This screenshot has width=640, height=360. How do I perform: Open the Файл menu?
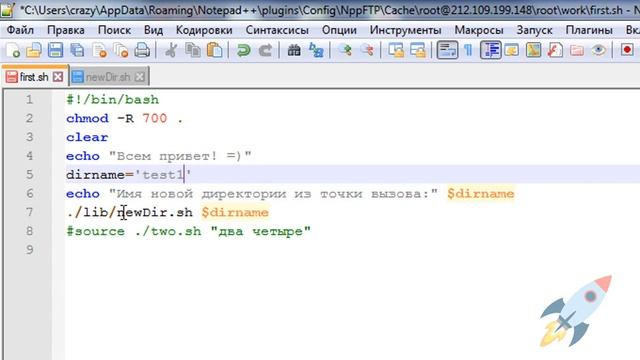[20, 30]
